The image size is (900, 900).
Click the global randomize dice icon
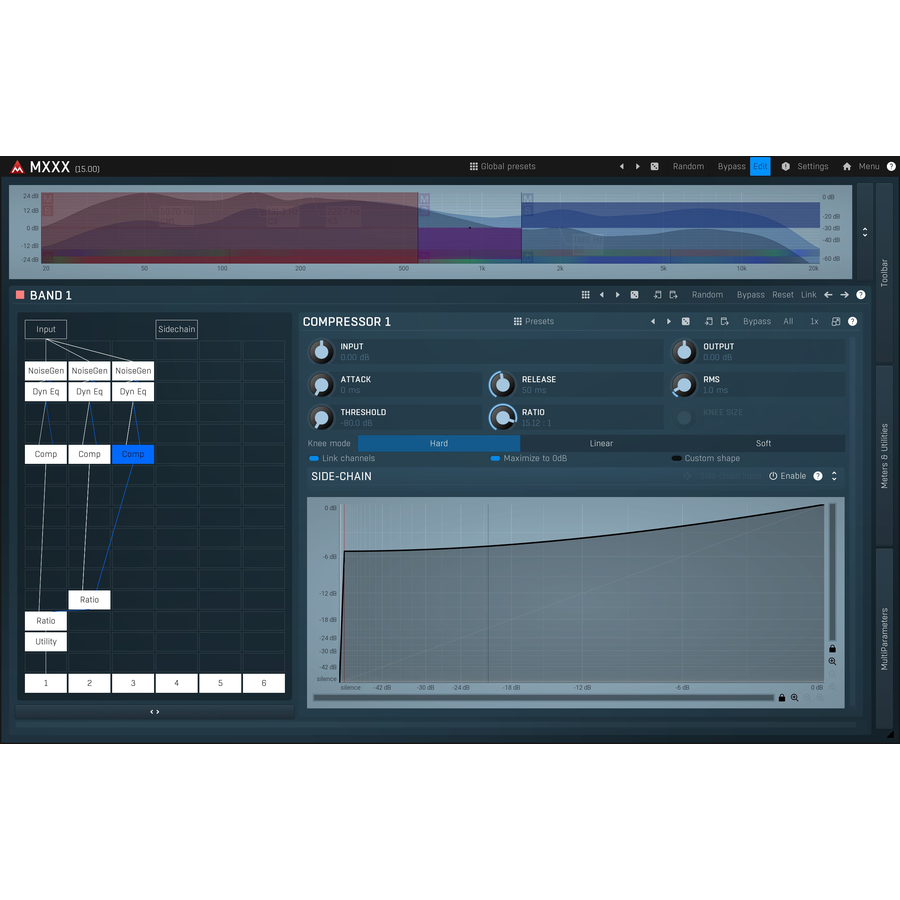[x=654, y=167]
